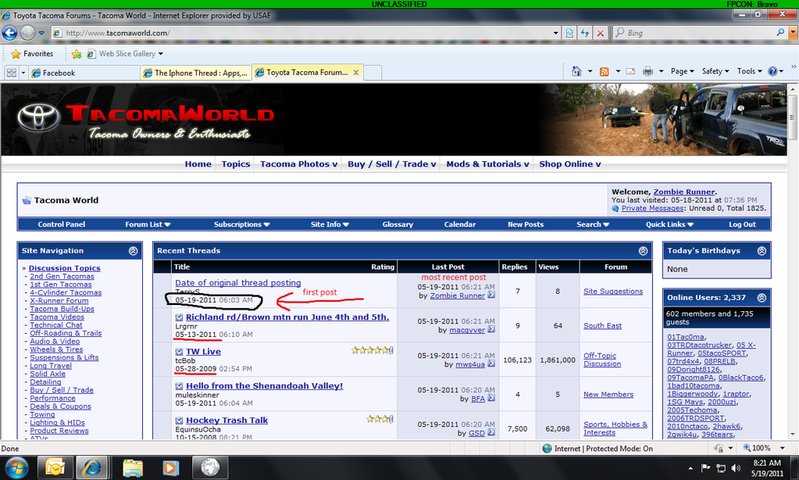Image resolution: width=799 pixels, height=480 pixels.
Task: Click checkbox icon beside Richland rd thread
Action: point(179,317)
